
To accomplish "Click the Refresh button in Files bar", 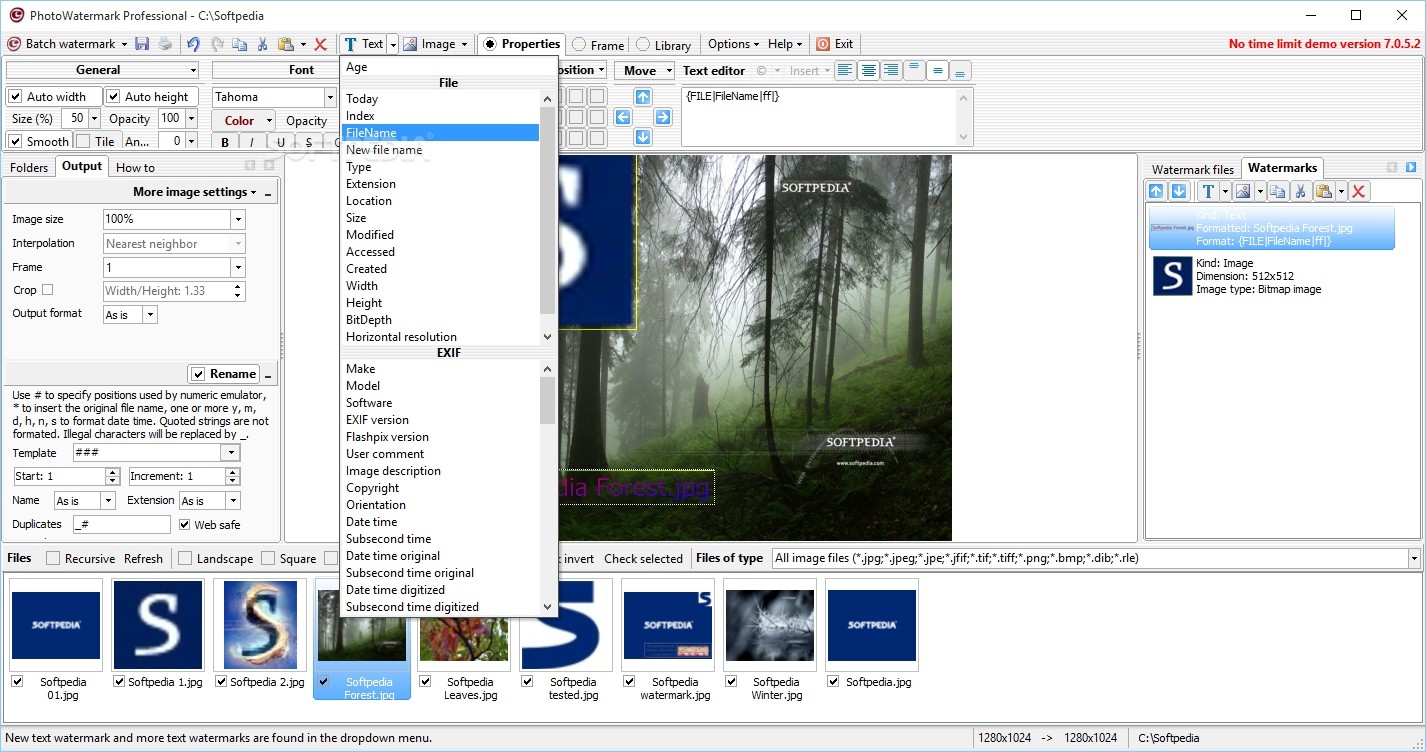I will 143,559.
